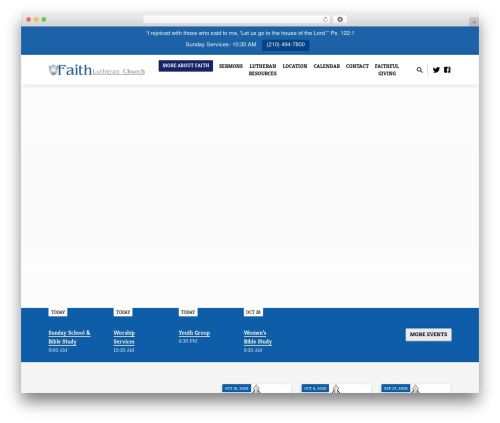Navigate to Location page
The image size is (500, 423).
click(x=295, y=66)
